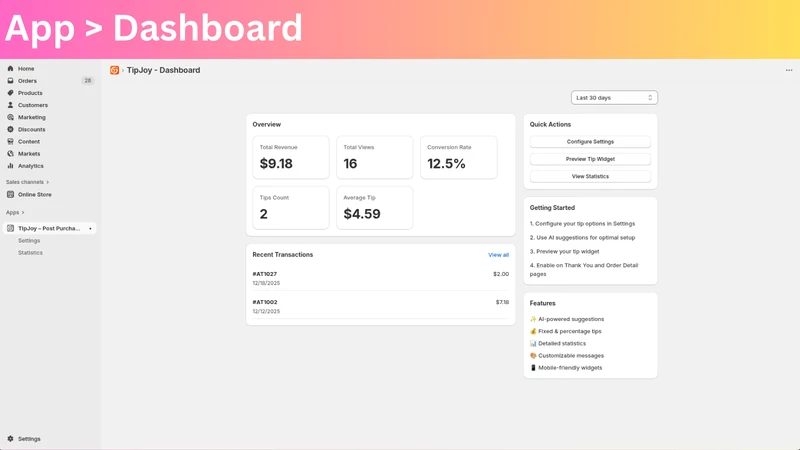
Task: Open Products in the sidebar
Action: (30, 93)
